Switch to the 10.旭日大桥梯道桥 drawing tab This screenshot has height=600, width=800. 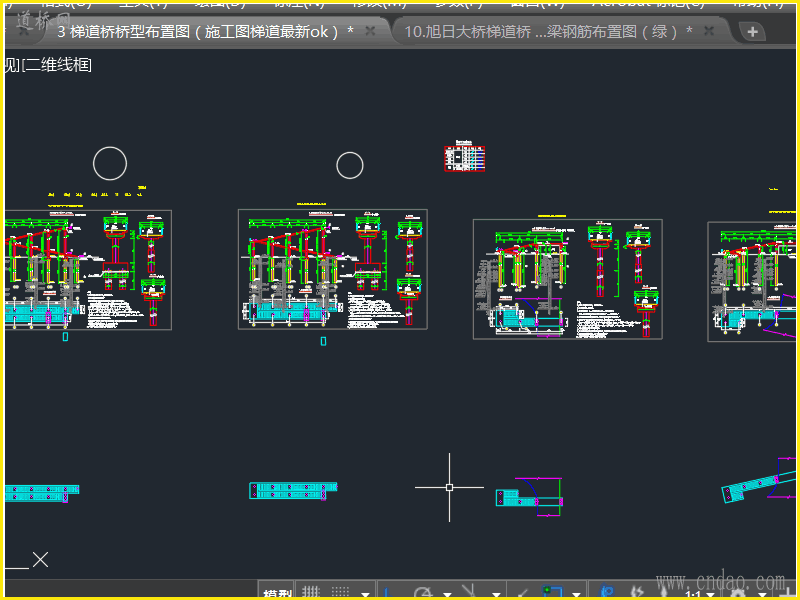548,32
